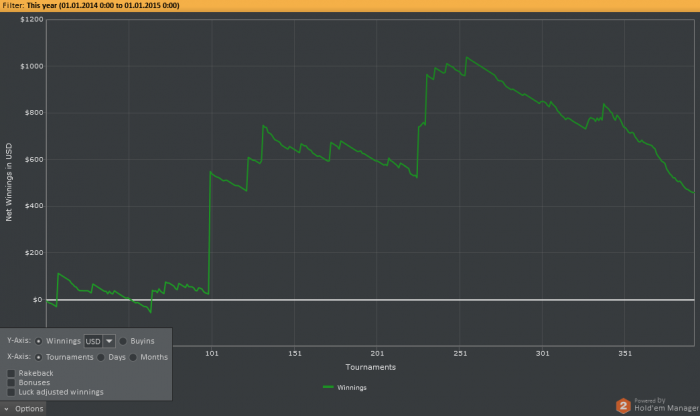The image size is (700, 416).
Task: Click the green Winnings legend swatch
Action: 328,387
